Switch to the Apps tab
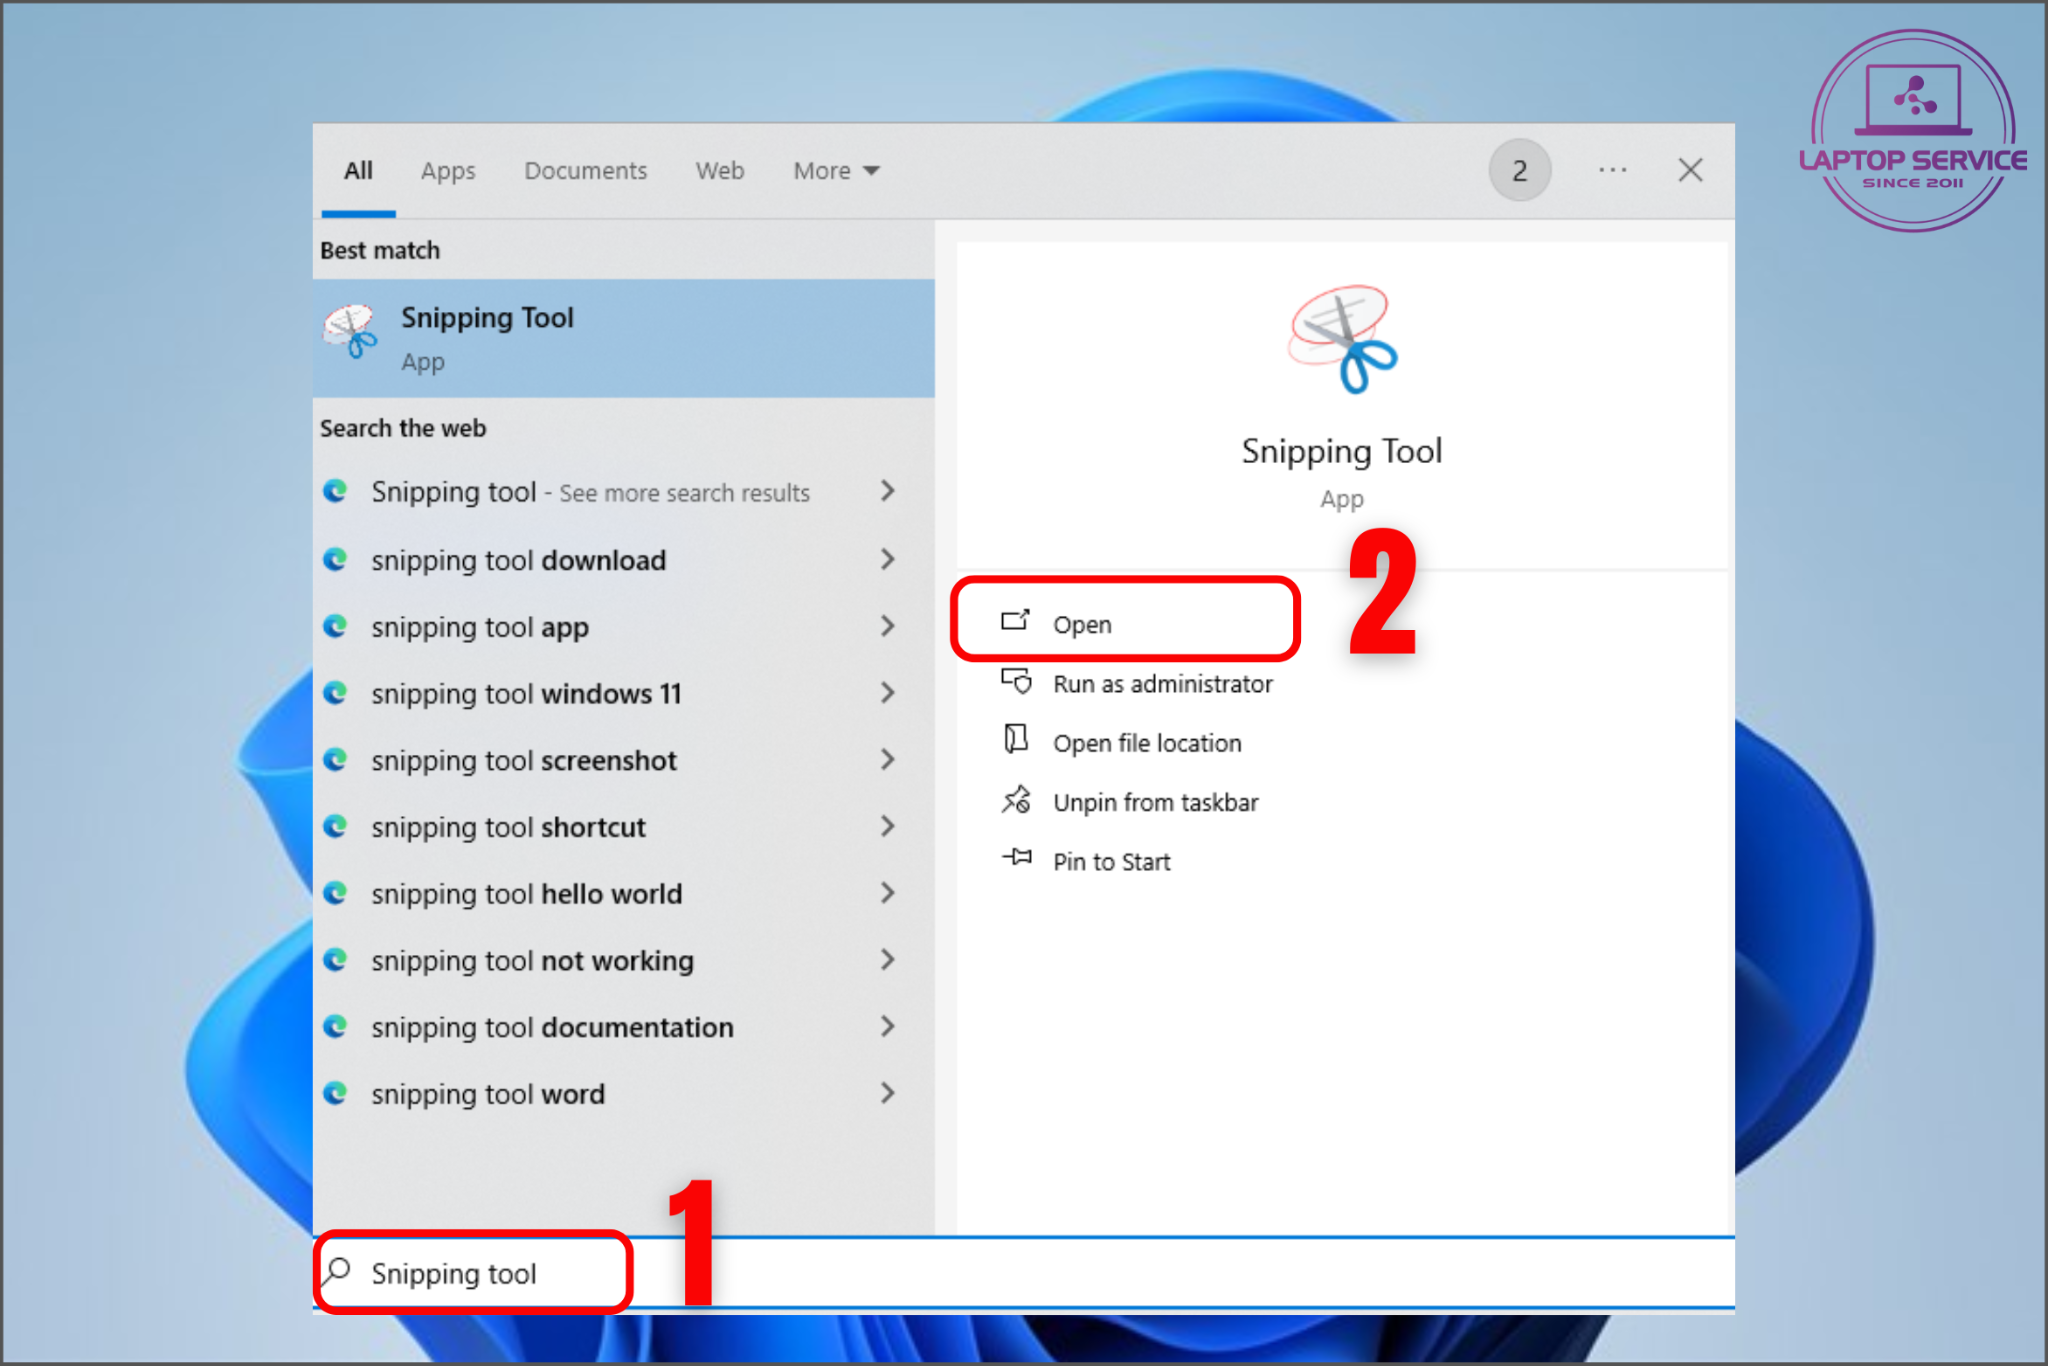 pos(448,171)
